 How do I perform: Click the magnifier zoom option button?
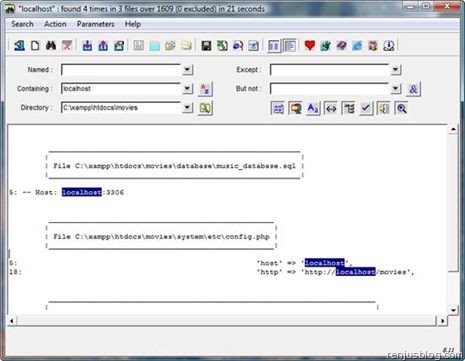(x=401, y=108)
